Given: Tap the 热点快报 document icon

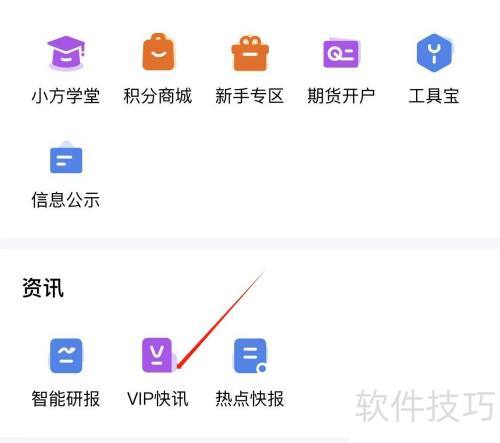Looking at the screenshot, I should (250, 356).
